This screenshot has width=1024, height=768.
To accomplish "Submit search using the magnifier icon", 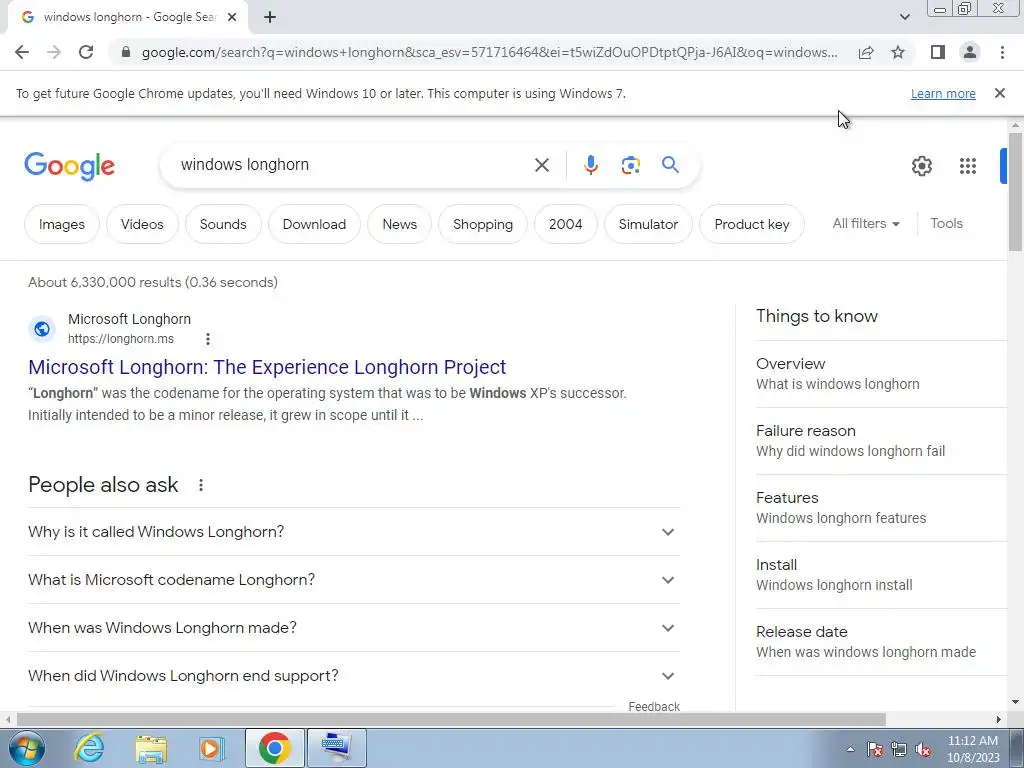I will pyautogui.click(x=671, y=165).
